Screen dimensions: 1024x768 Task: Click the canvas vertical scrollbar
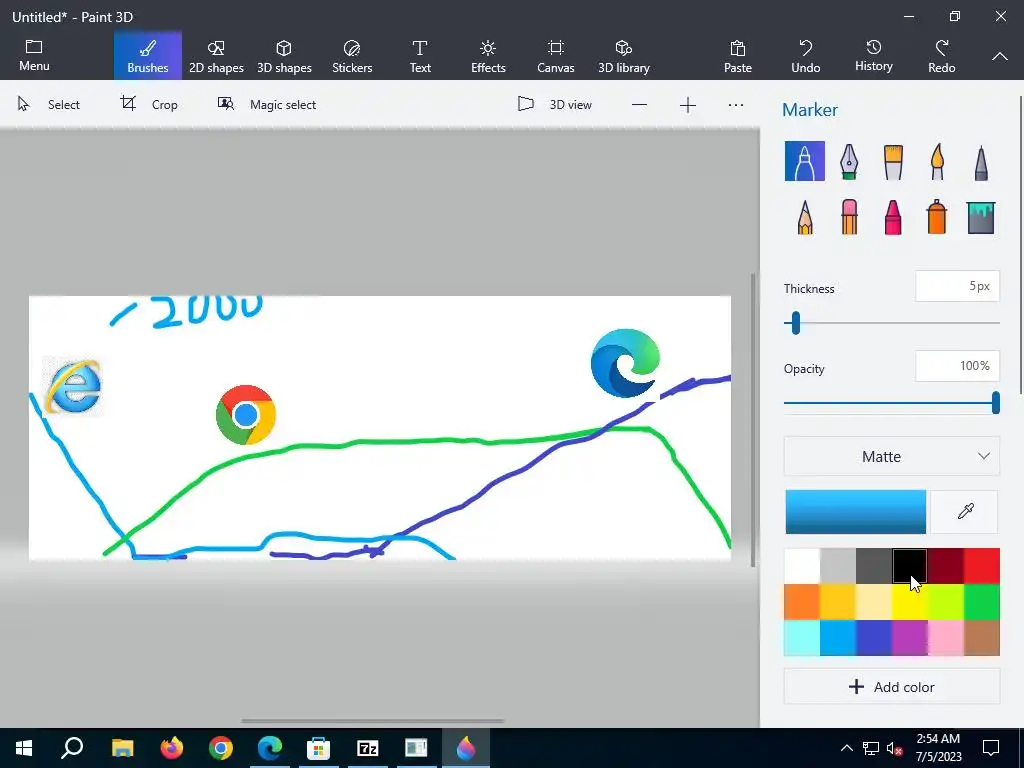753,420
